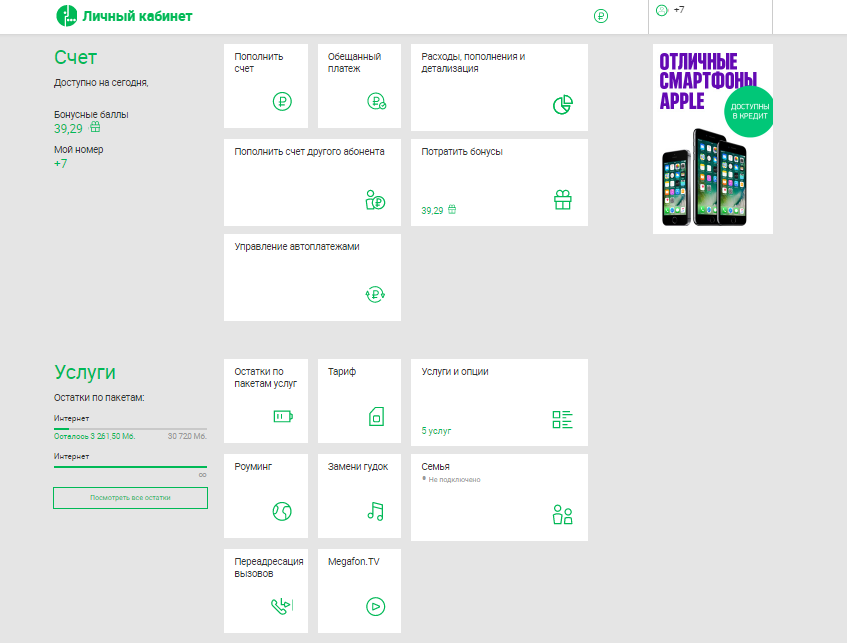Click the play icon in Megafon.TV tile

point(375,606)
